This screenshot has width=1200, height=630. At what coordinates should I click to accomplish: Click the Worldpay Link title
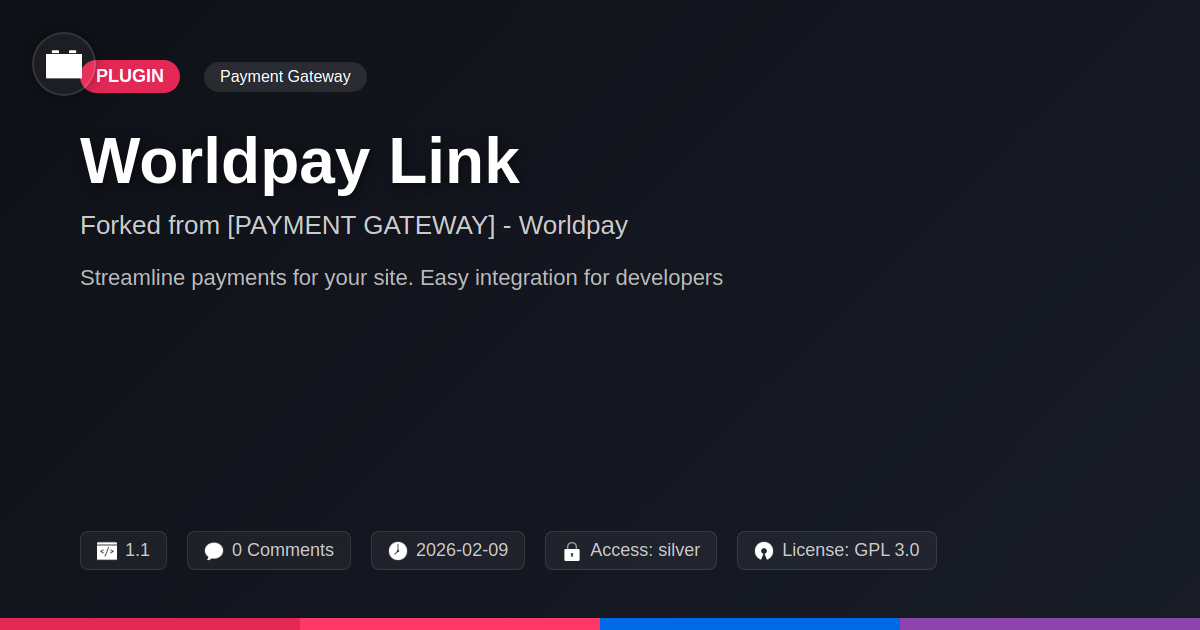[x=300, y=161]
